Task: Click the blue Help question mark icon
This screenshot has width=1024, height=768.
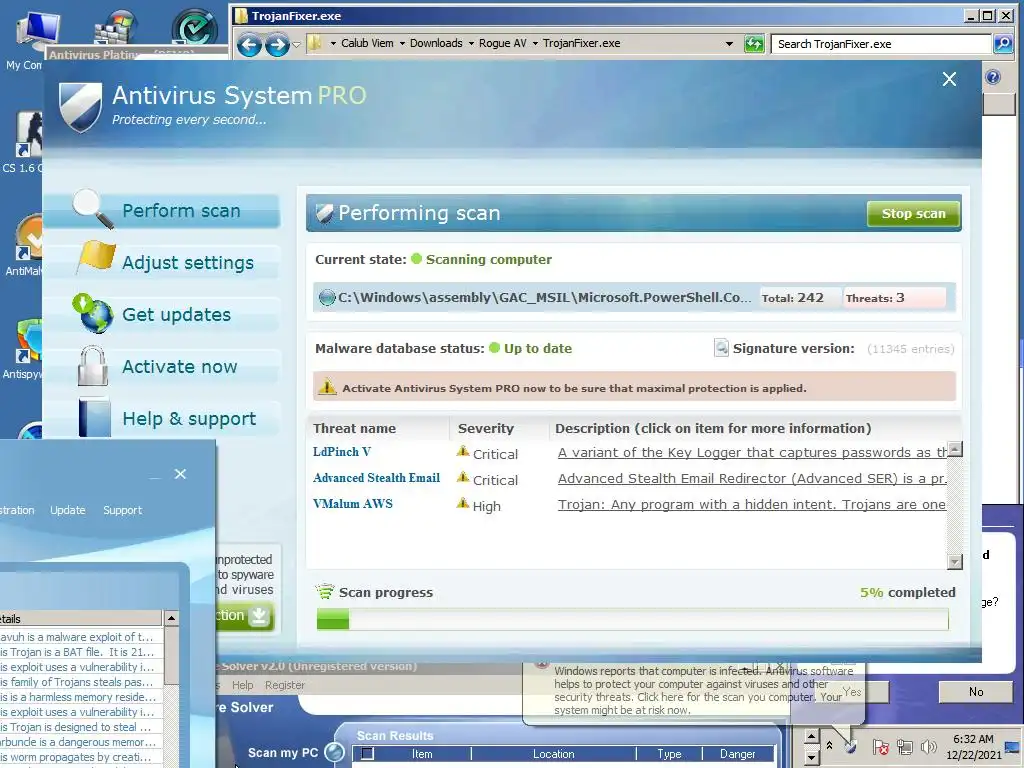Action: click(993, 78)
